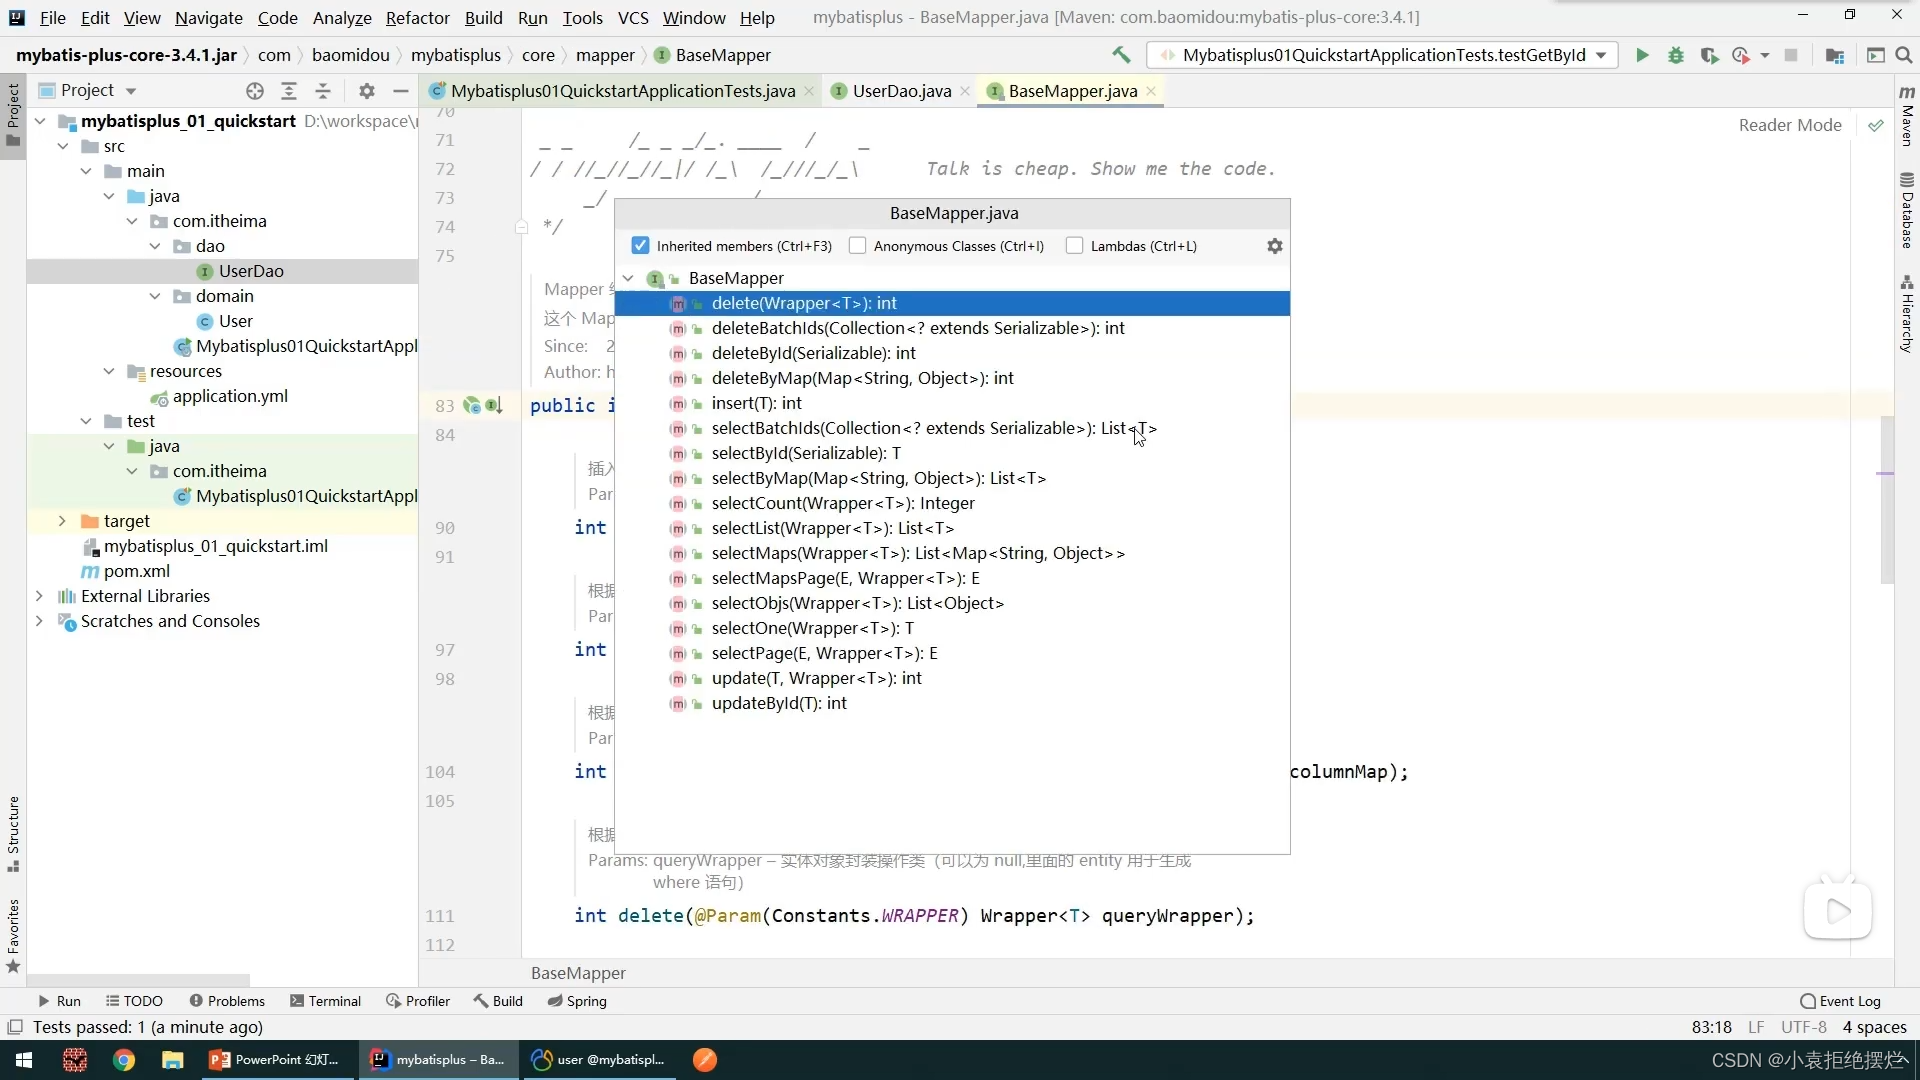Open Project Structure icon in toolbar

[1835, 55]
